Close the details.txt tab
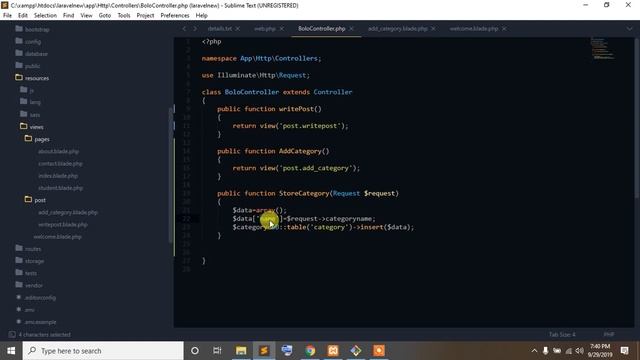 [x=238, y=29]
